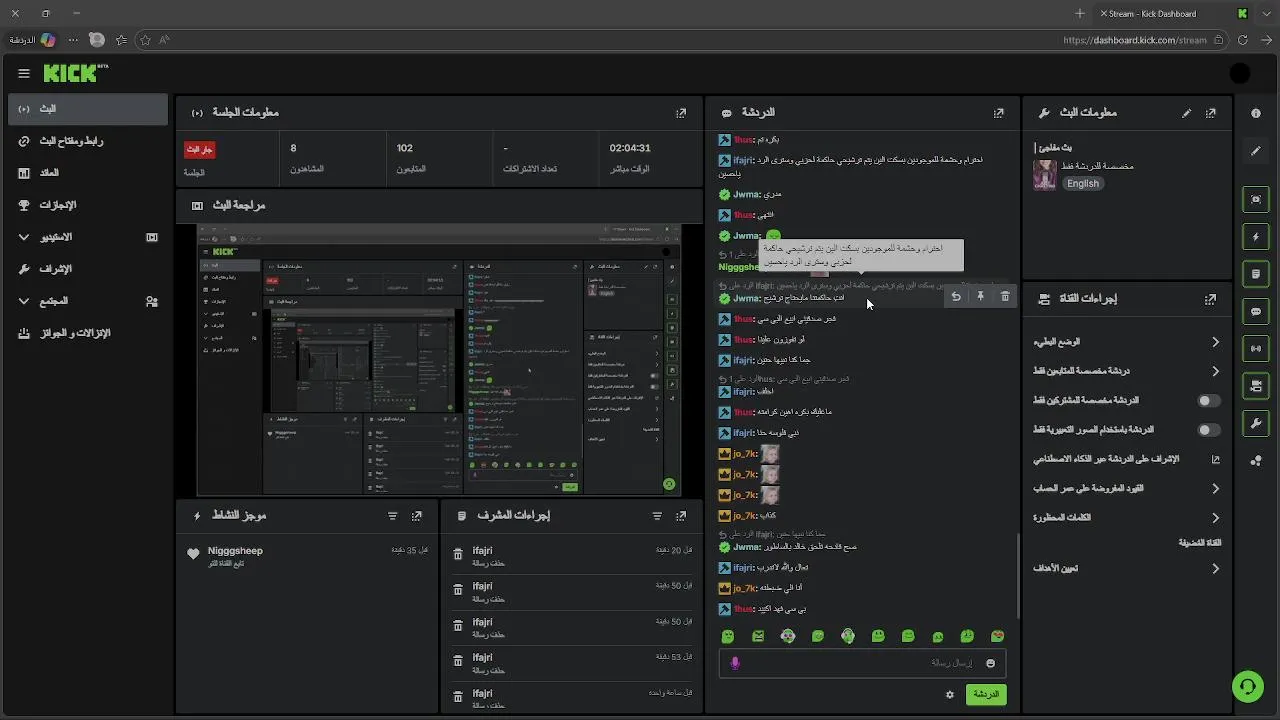The image size is (1280, 720).
Task: Filter the Moderator Actions list
Action: click(x=657, y=516)
